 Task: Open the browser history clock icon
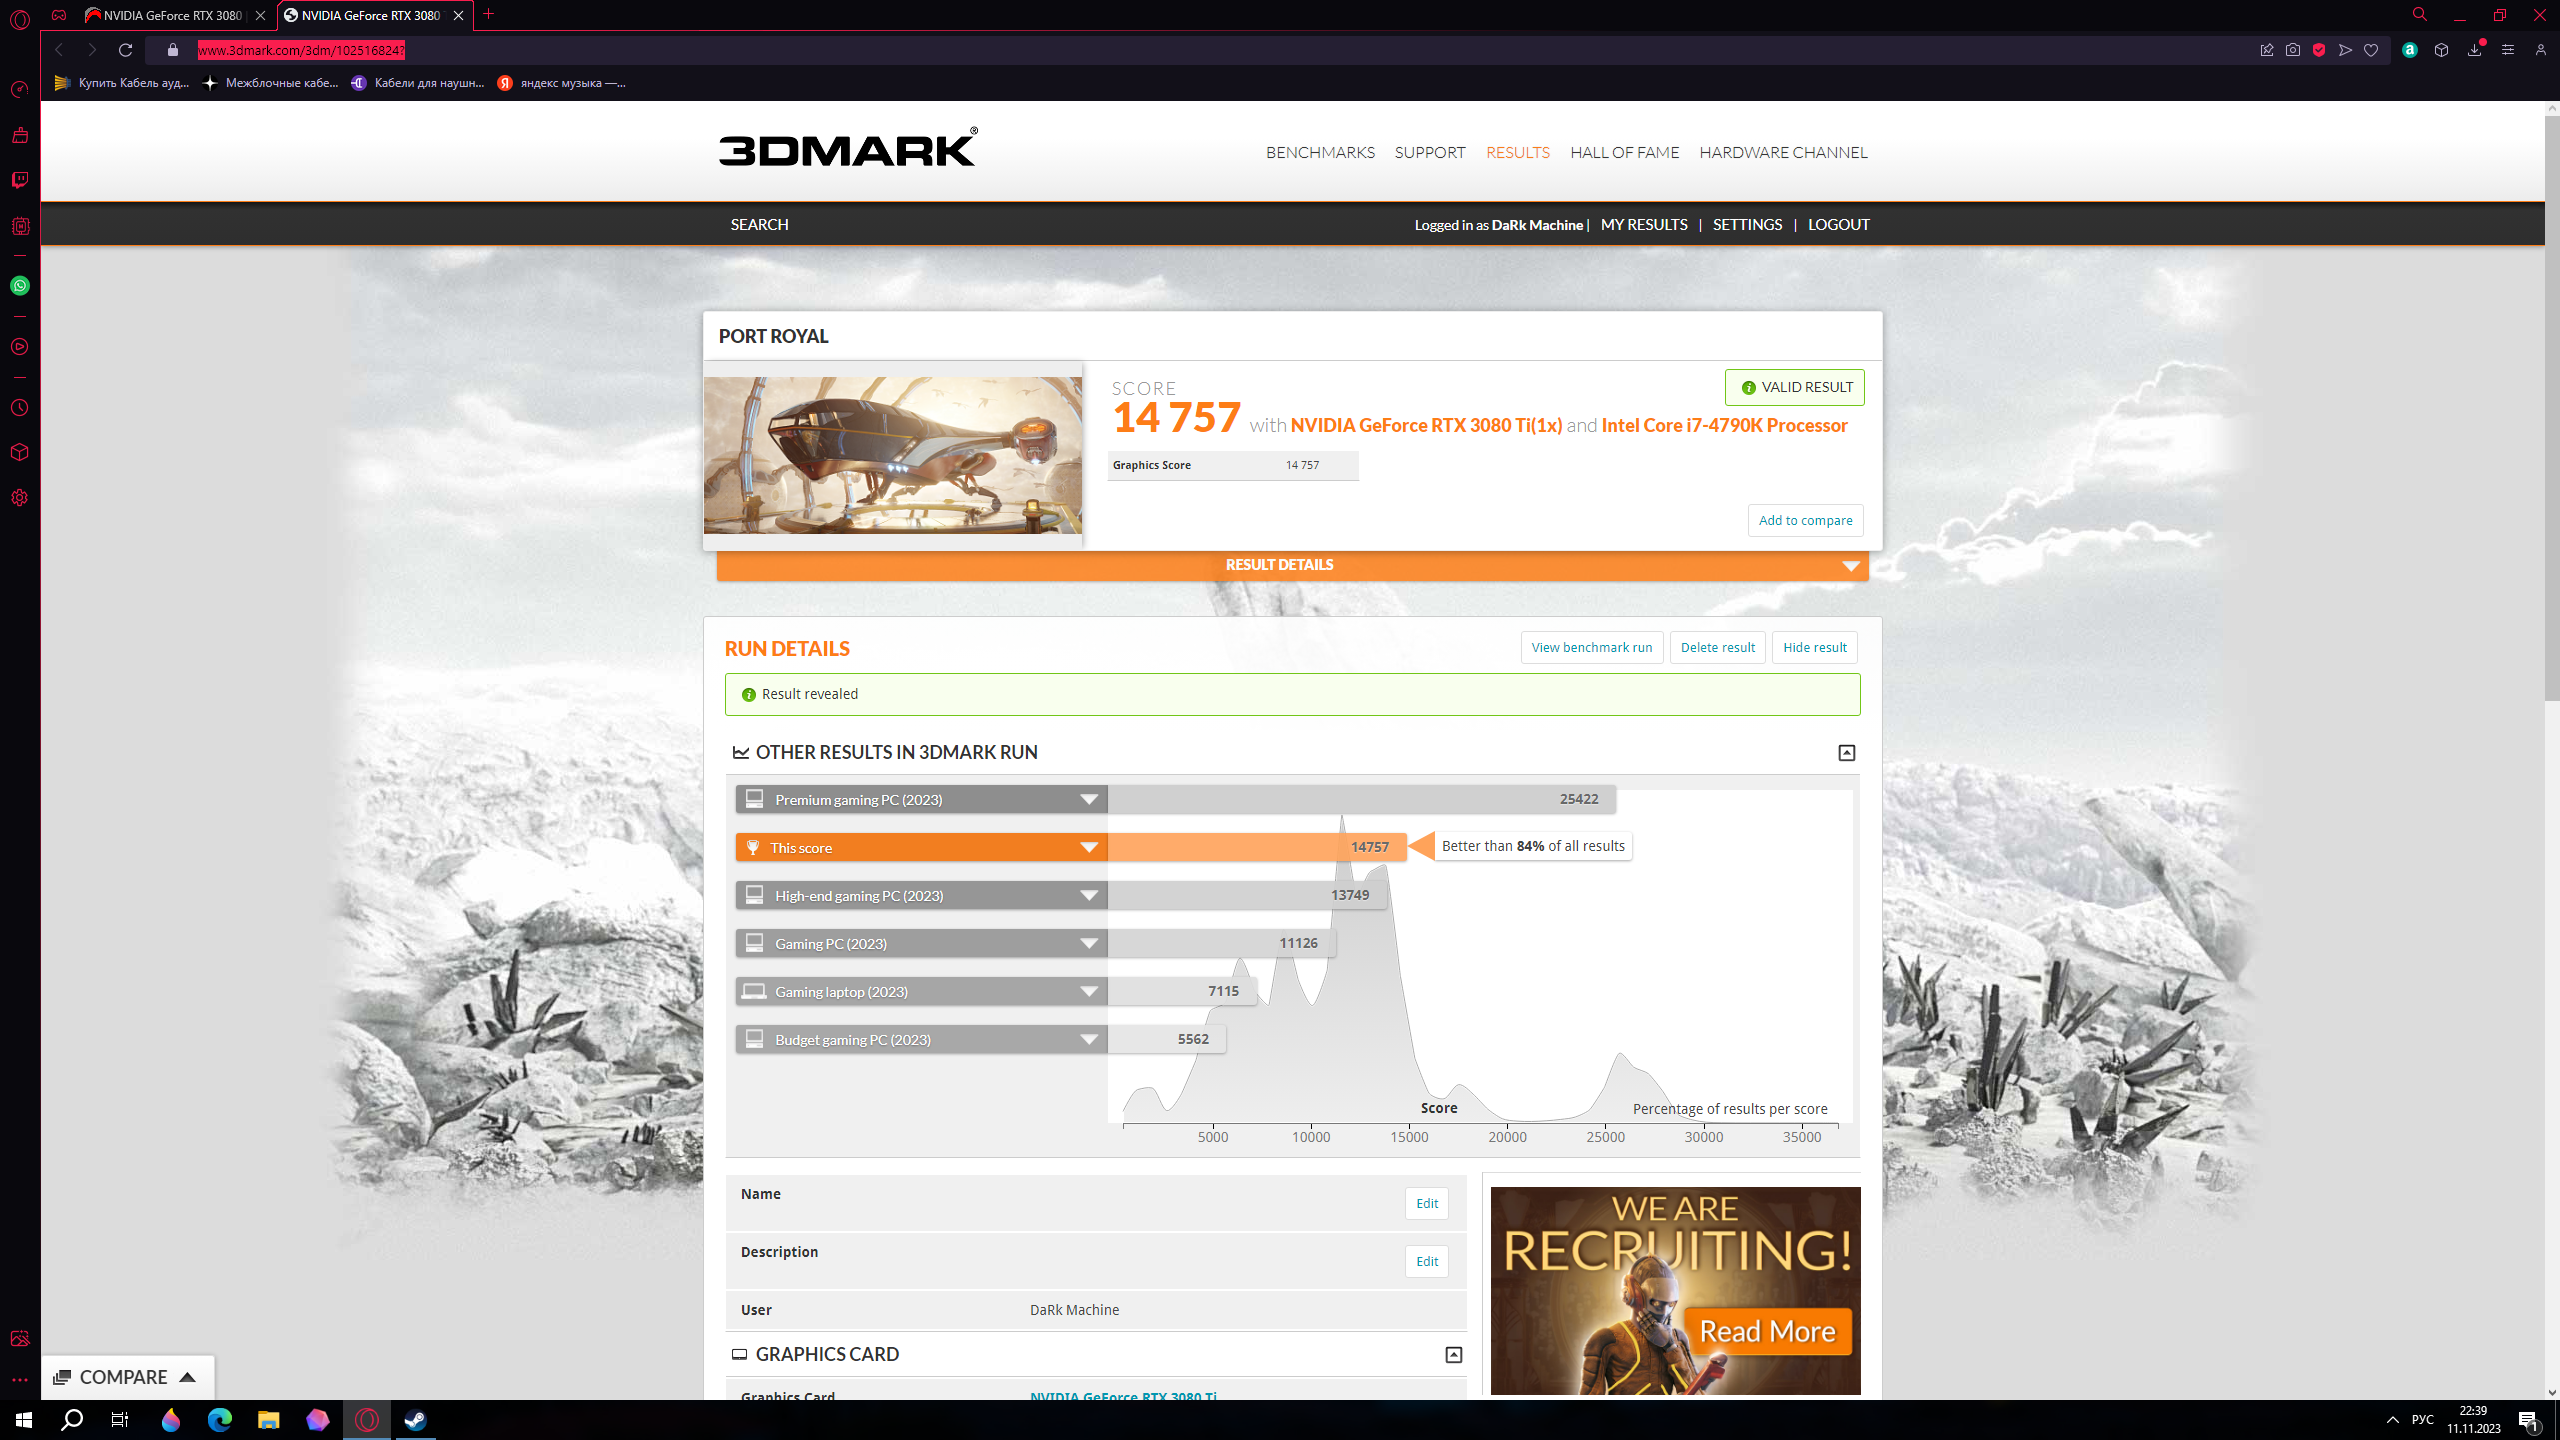pos(20,408)
